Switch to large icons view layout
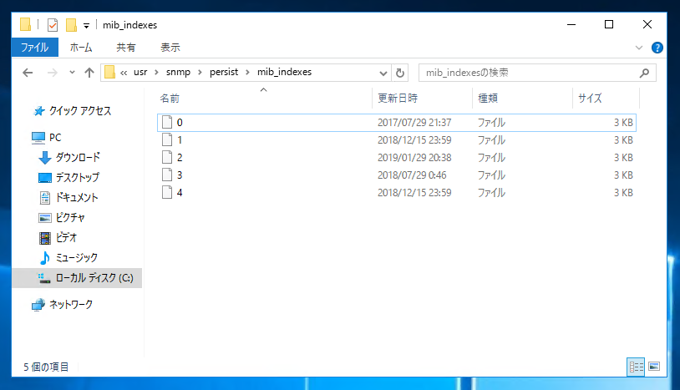This screenshot has height=390, width=680. point(654,367)
